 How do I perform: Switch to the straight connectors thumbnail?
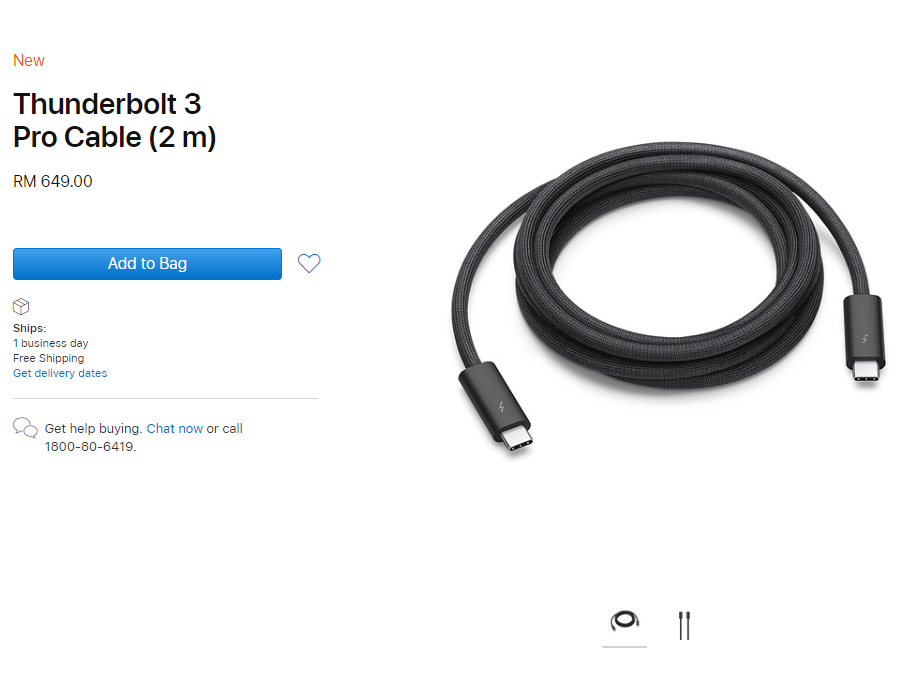pos(684,625)
